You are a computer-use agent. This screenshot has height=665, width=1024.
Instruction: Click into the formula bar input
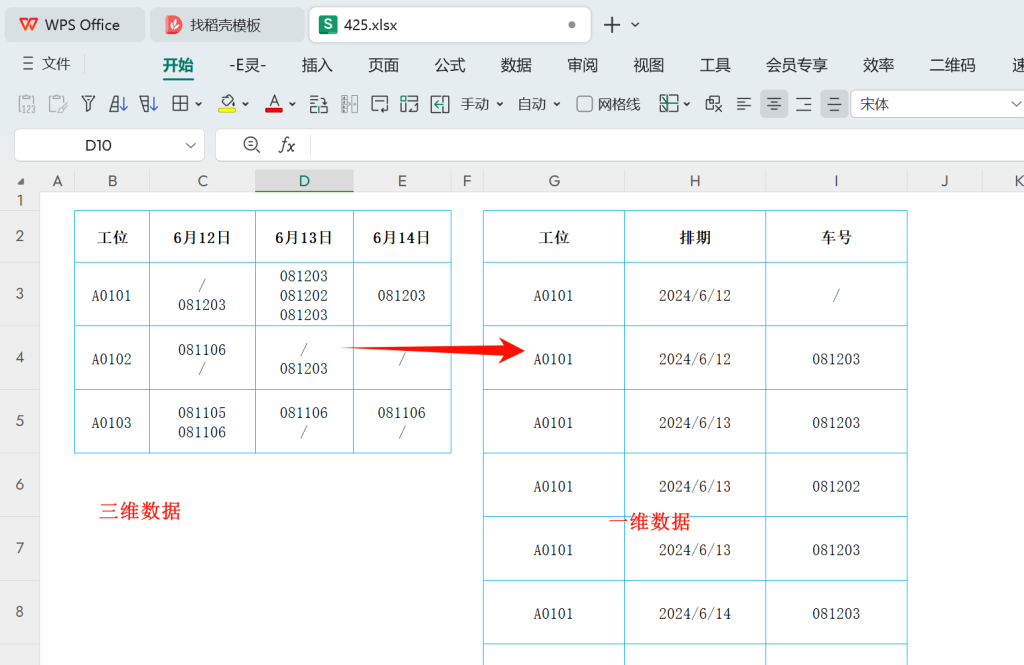pos(666,145)
